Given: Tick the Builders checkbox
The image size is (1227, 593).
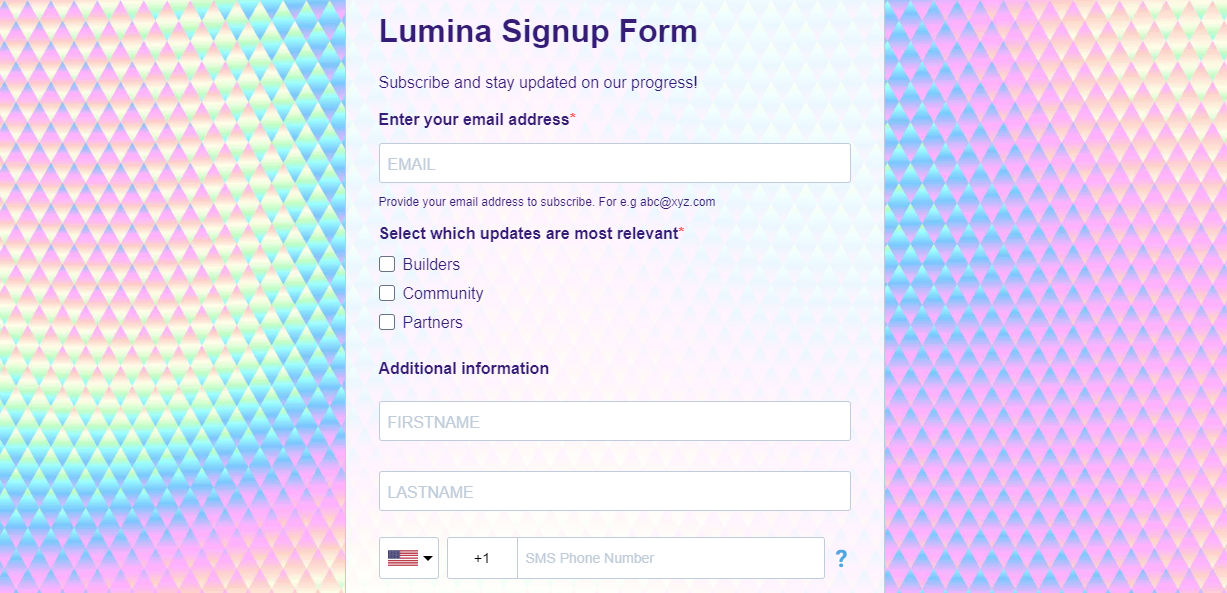Looking at the screenshot, I should coord(387,264).
